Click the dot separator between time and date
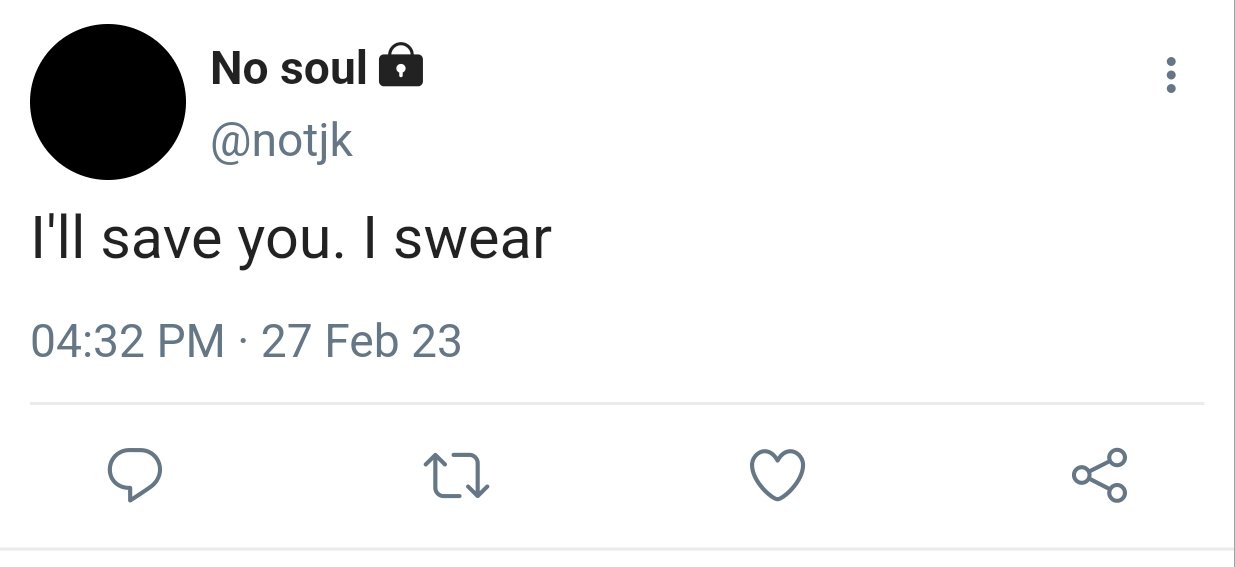 pos(243,343)
